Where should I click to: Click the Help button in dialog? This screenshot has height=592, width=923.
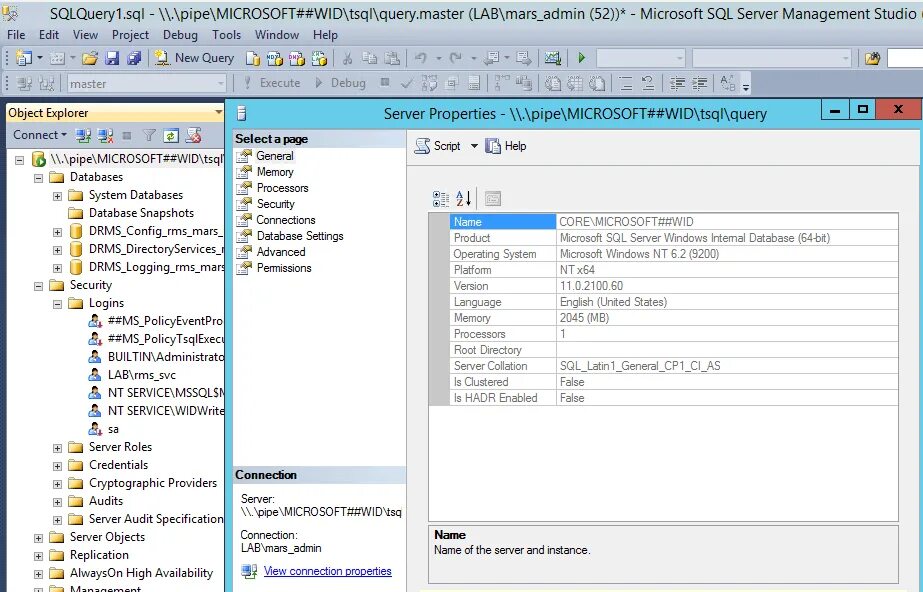pyautogui.click(x=506, y=146)
